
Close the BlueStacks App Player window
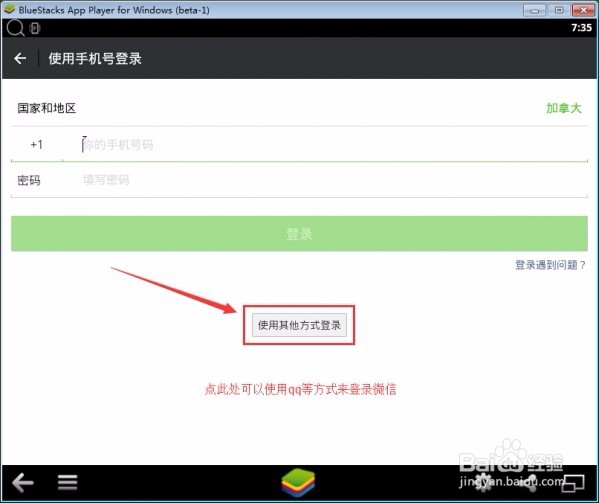583,10
